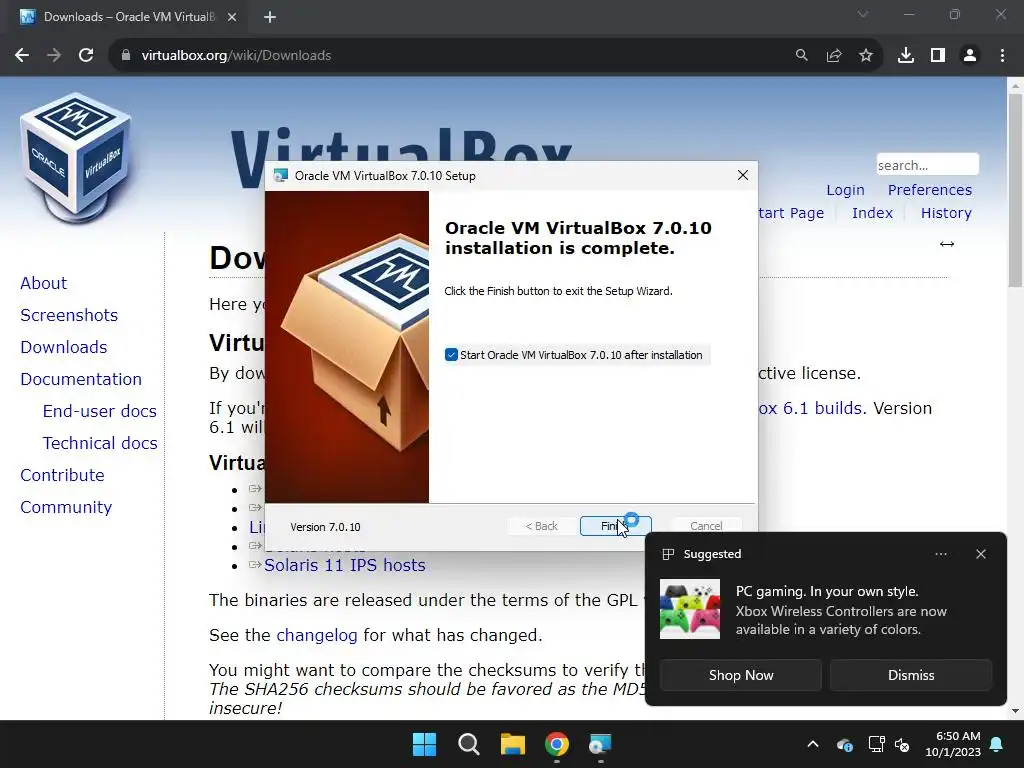Click the Cancel button in Setup
1024x768 pixels.
706,526
